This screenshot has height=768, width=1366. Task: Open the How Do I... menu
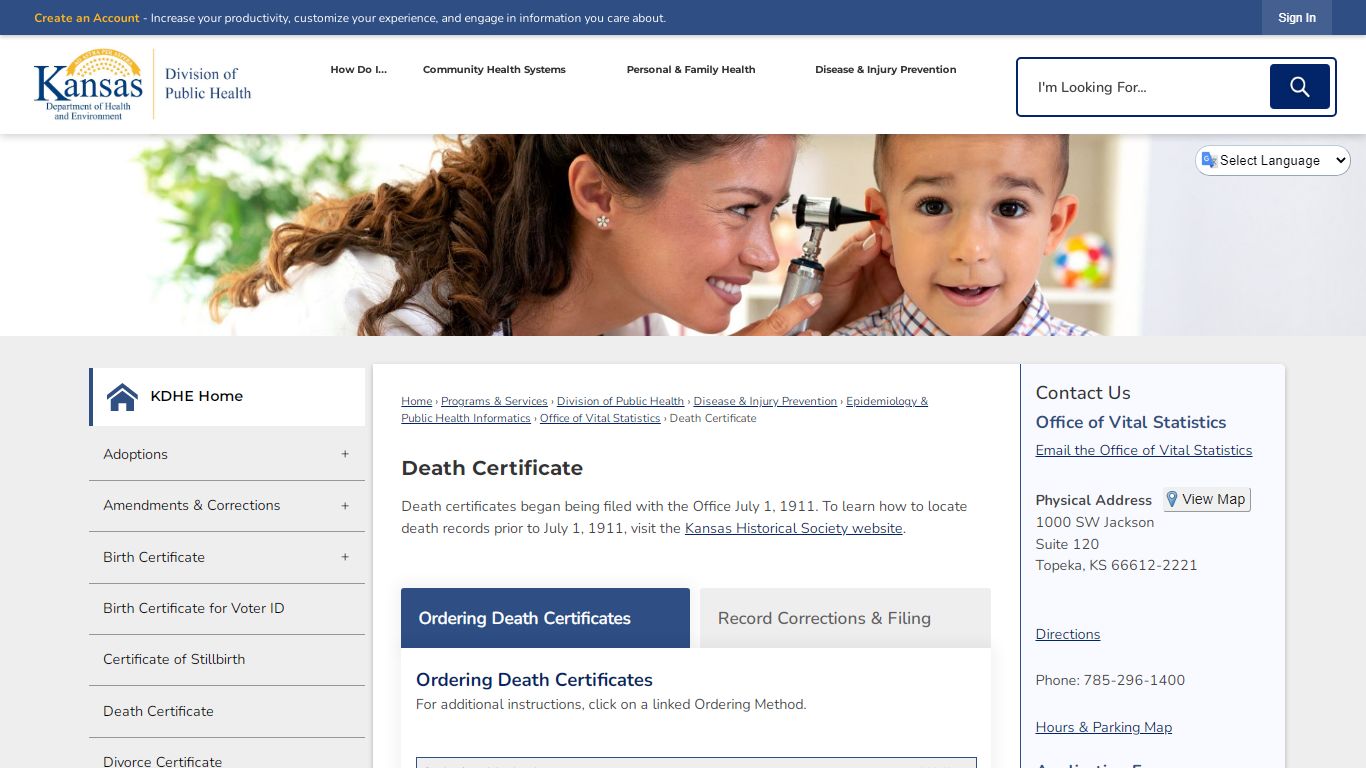(x=358, y=70)
